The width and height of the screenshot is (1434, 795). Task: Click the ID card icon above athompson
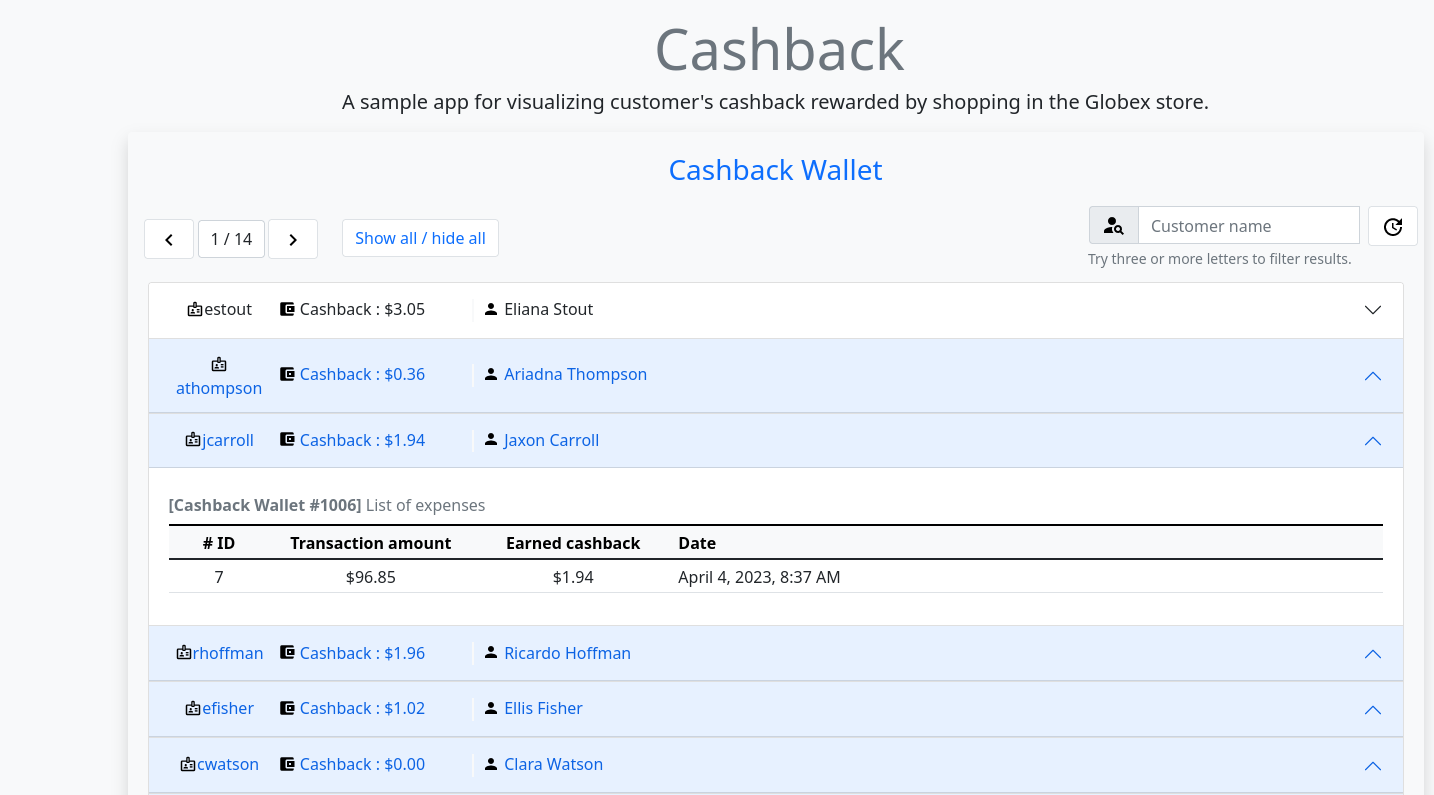tap(219, 365)
